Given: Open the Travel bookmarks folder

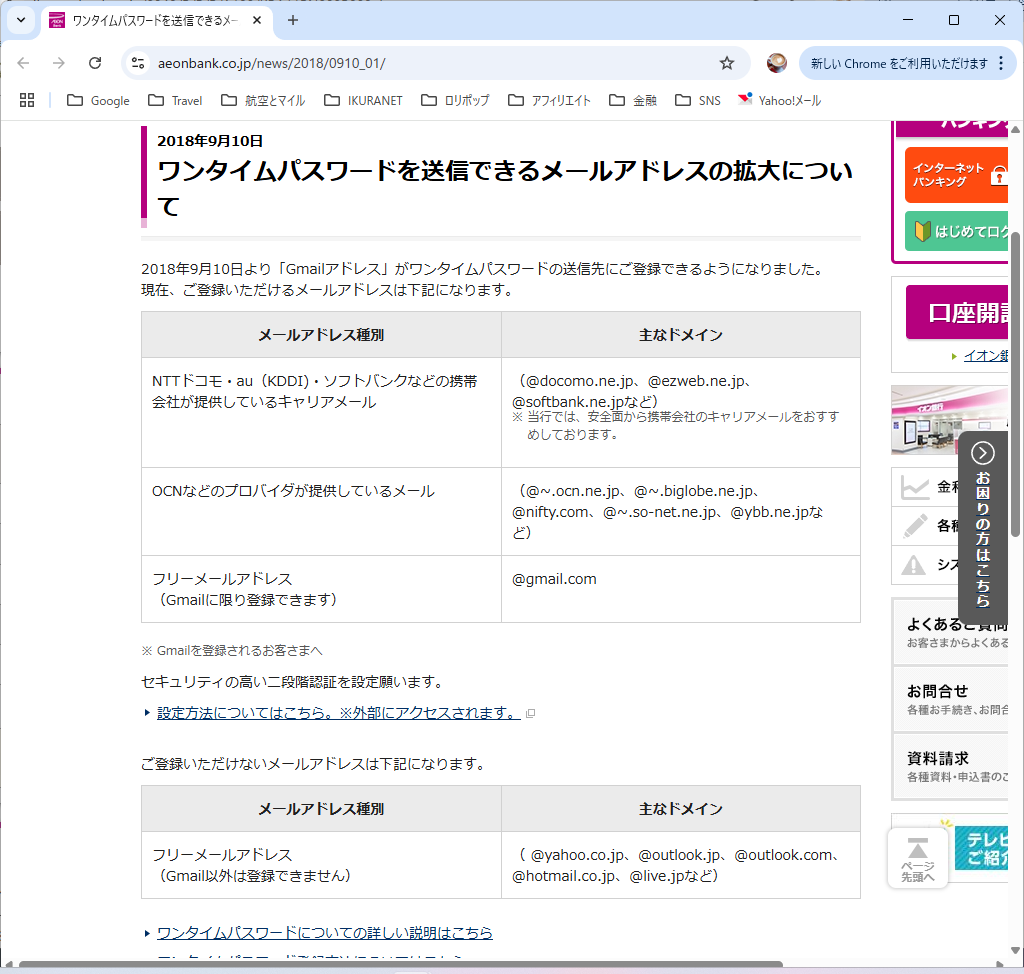Looking at the screenshot, I should (x=175, y=100).
